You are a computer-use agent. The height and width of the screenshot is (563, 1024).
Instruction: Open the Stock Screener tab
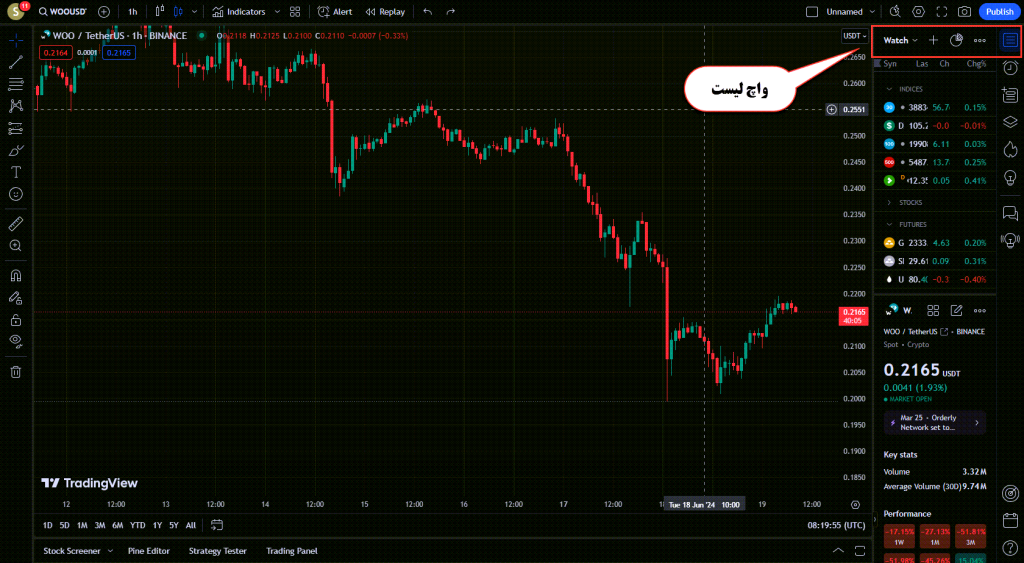[72, 551]
